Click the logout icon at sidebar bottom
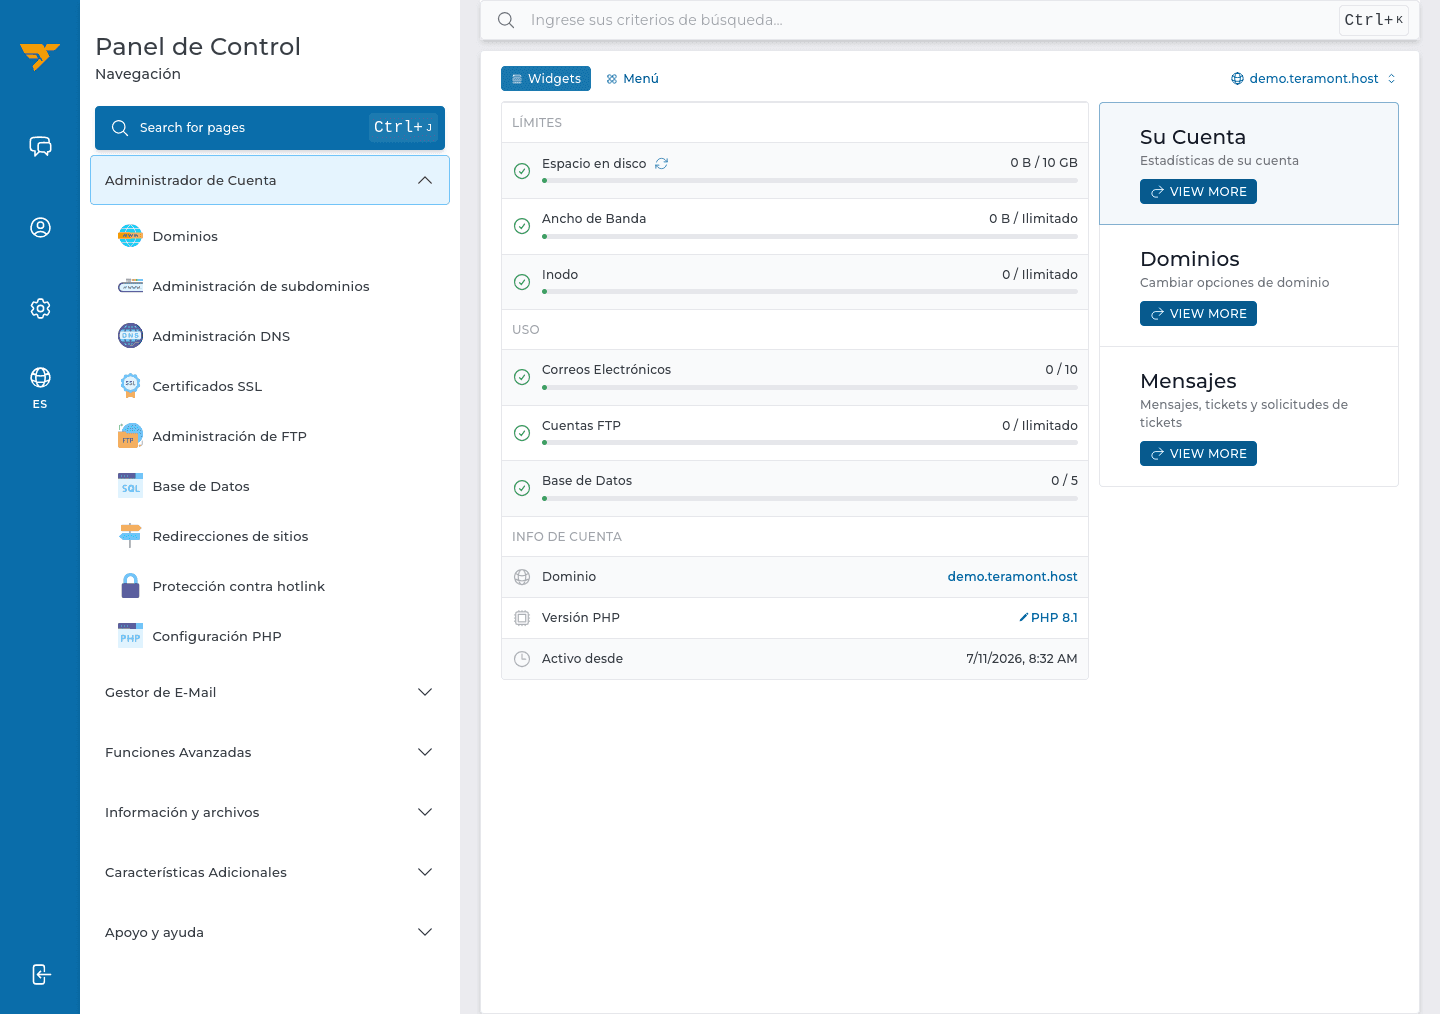This screenshot has width=1440, height=1014. coord(40,974)
